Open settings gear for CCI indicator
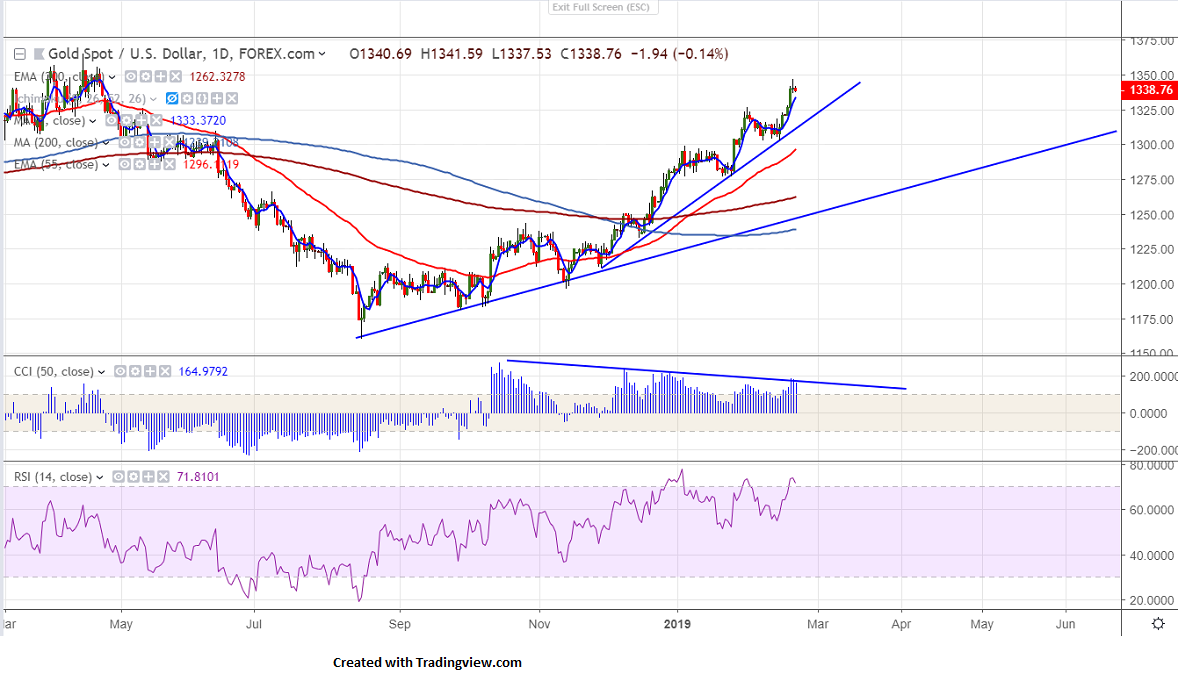Viewport: 1178px width, 678px height. tap(135, 371)
